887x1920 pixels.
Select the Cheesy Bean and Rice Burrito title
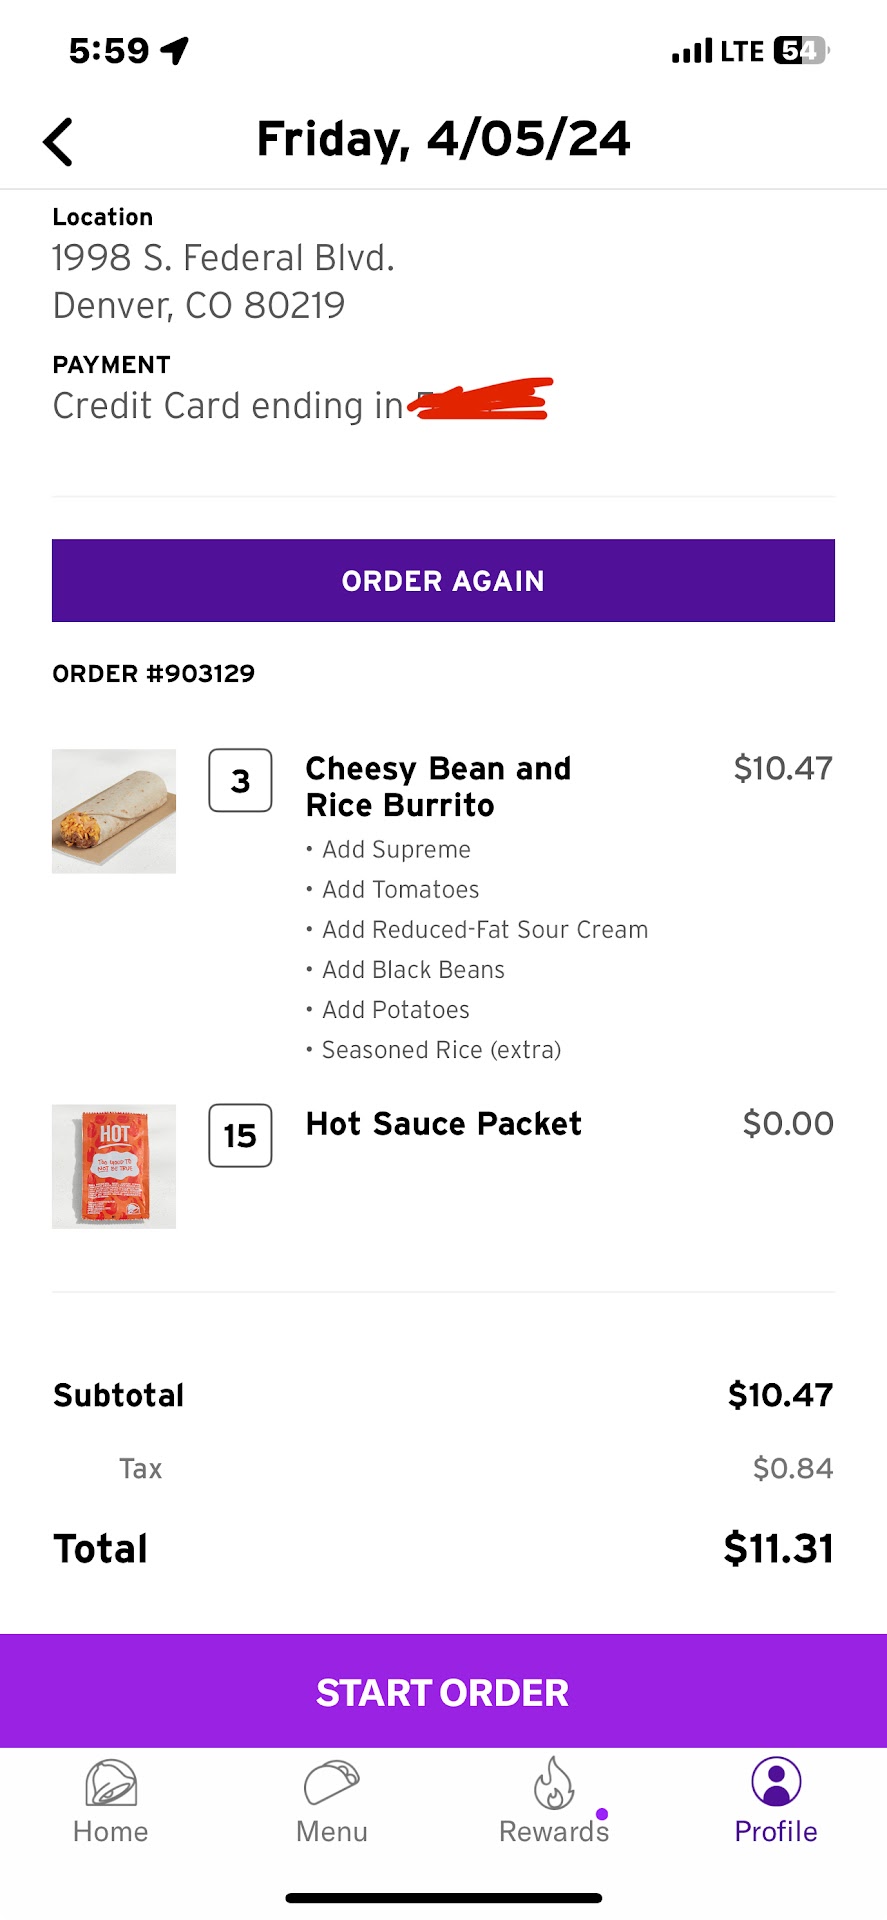(438, 786)
